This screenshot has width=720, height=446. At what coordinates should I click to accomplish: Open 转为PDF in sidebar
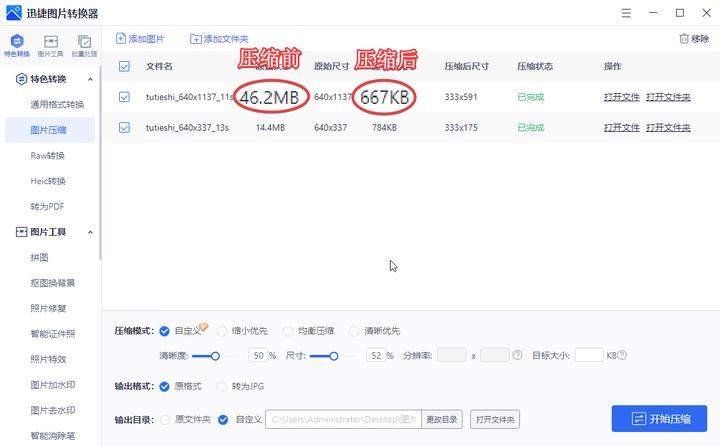coord(47,207)
